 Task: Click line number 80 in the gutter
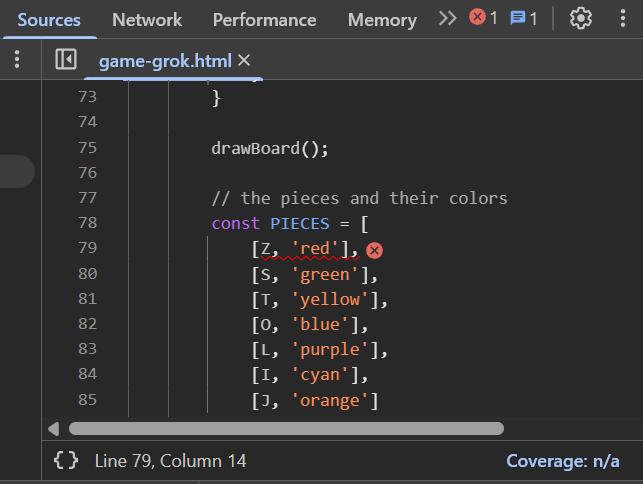[87, 274]
